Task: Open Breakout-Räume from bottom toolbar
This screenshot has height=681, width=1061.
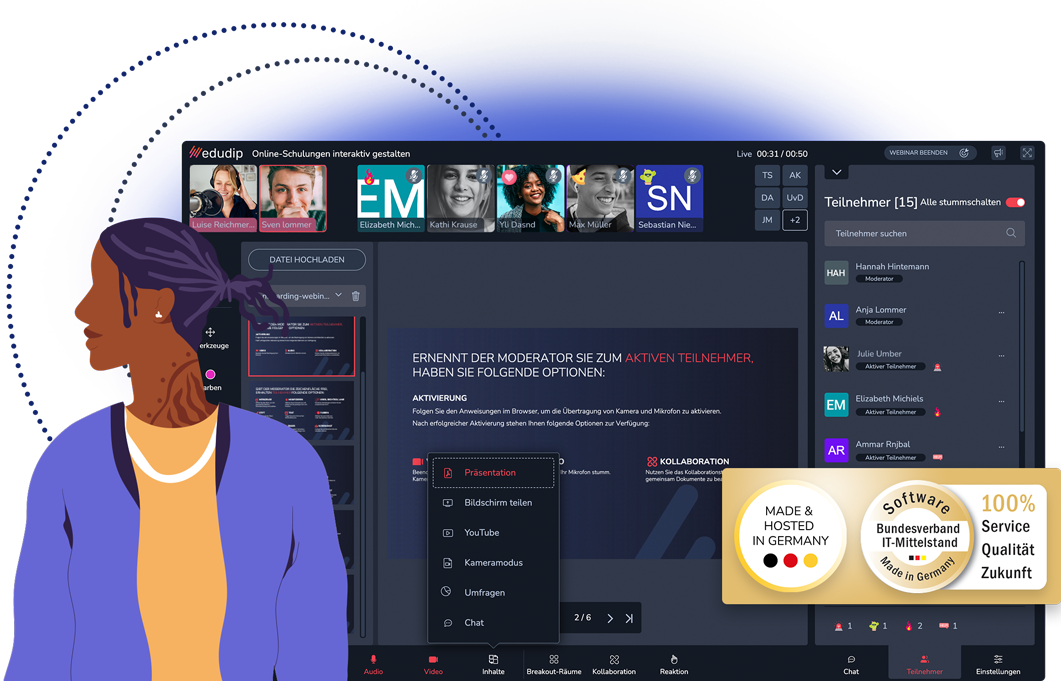Action: coord(554,664)
